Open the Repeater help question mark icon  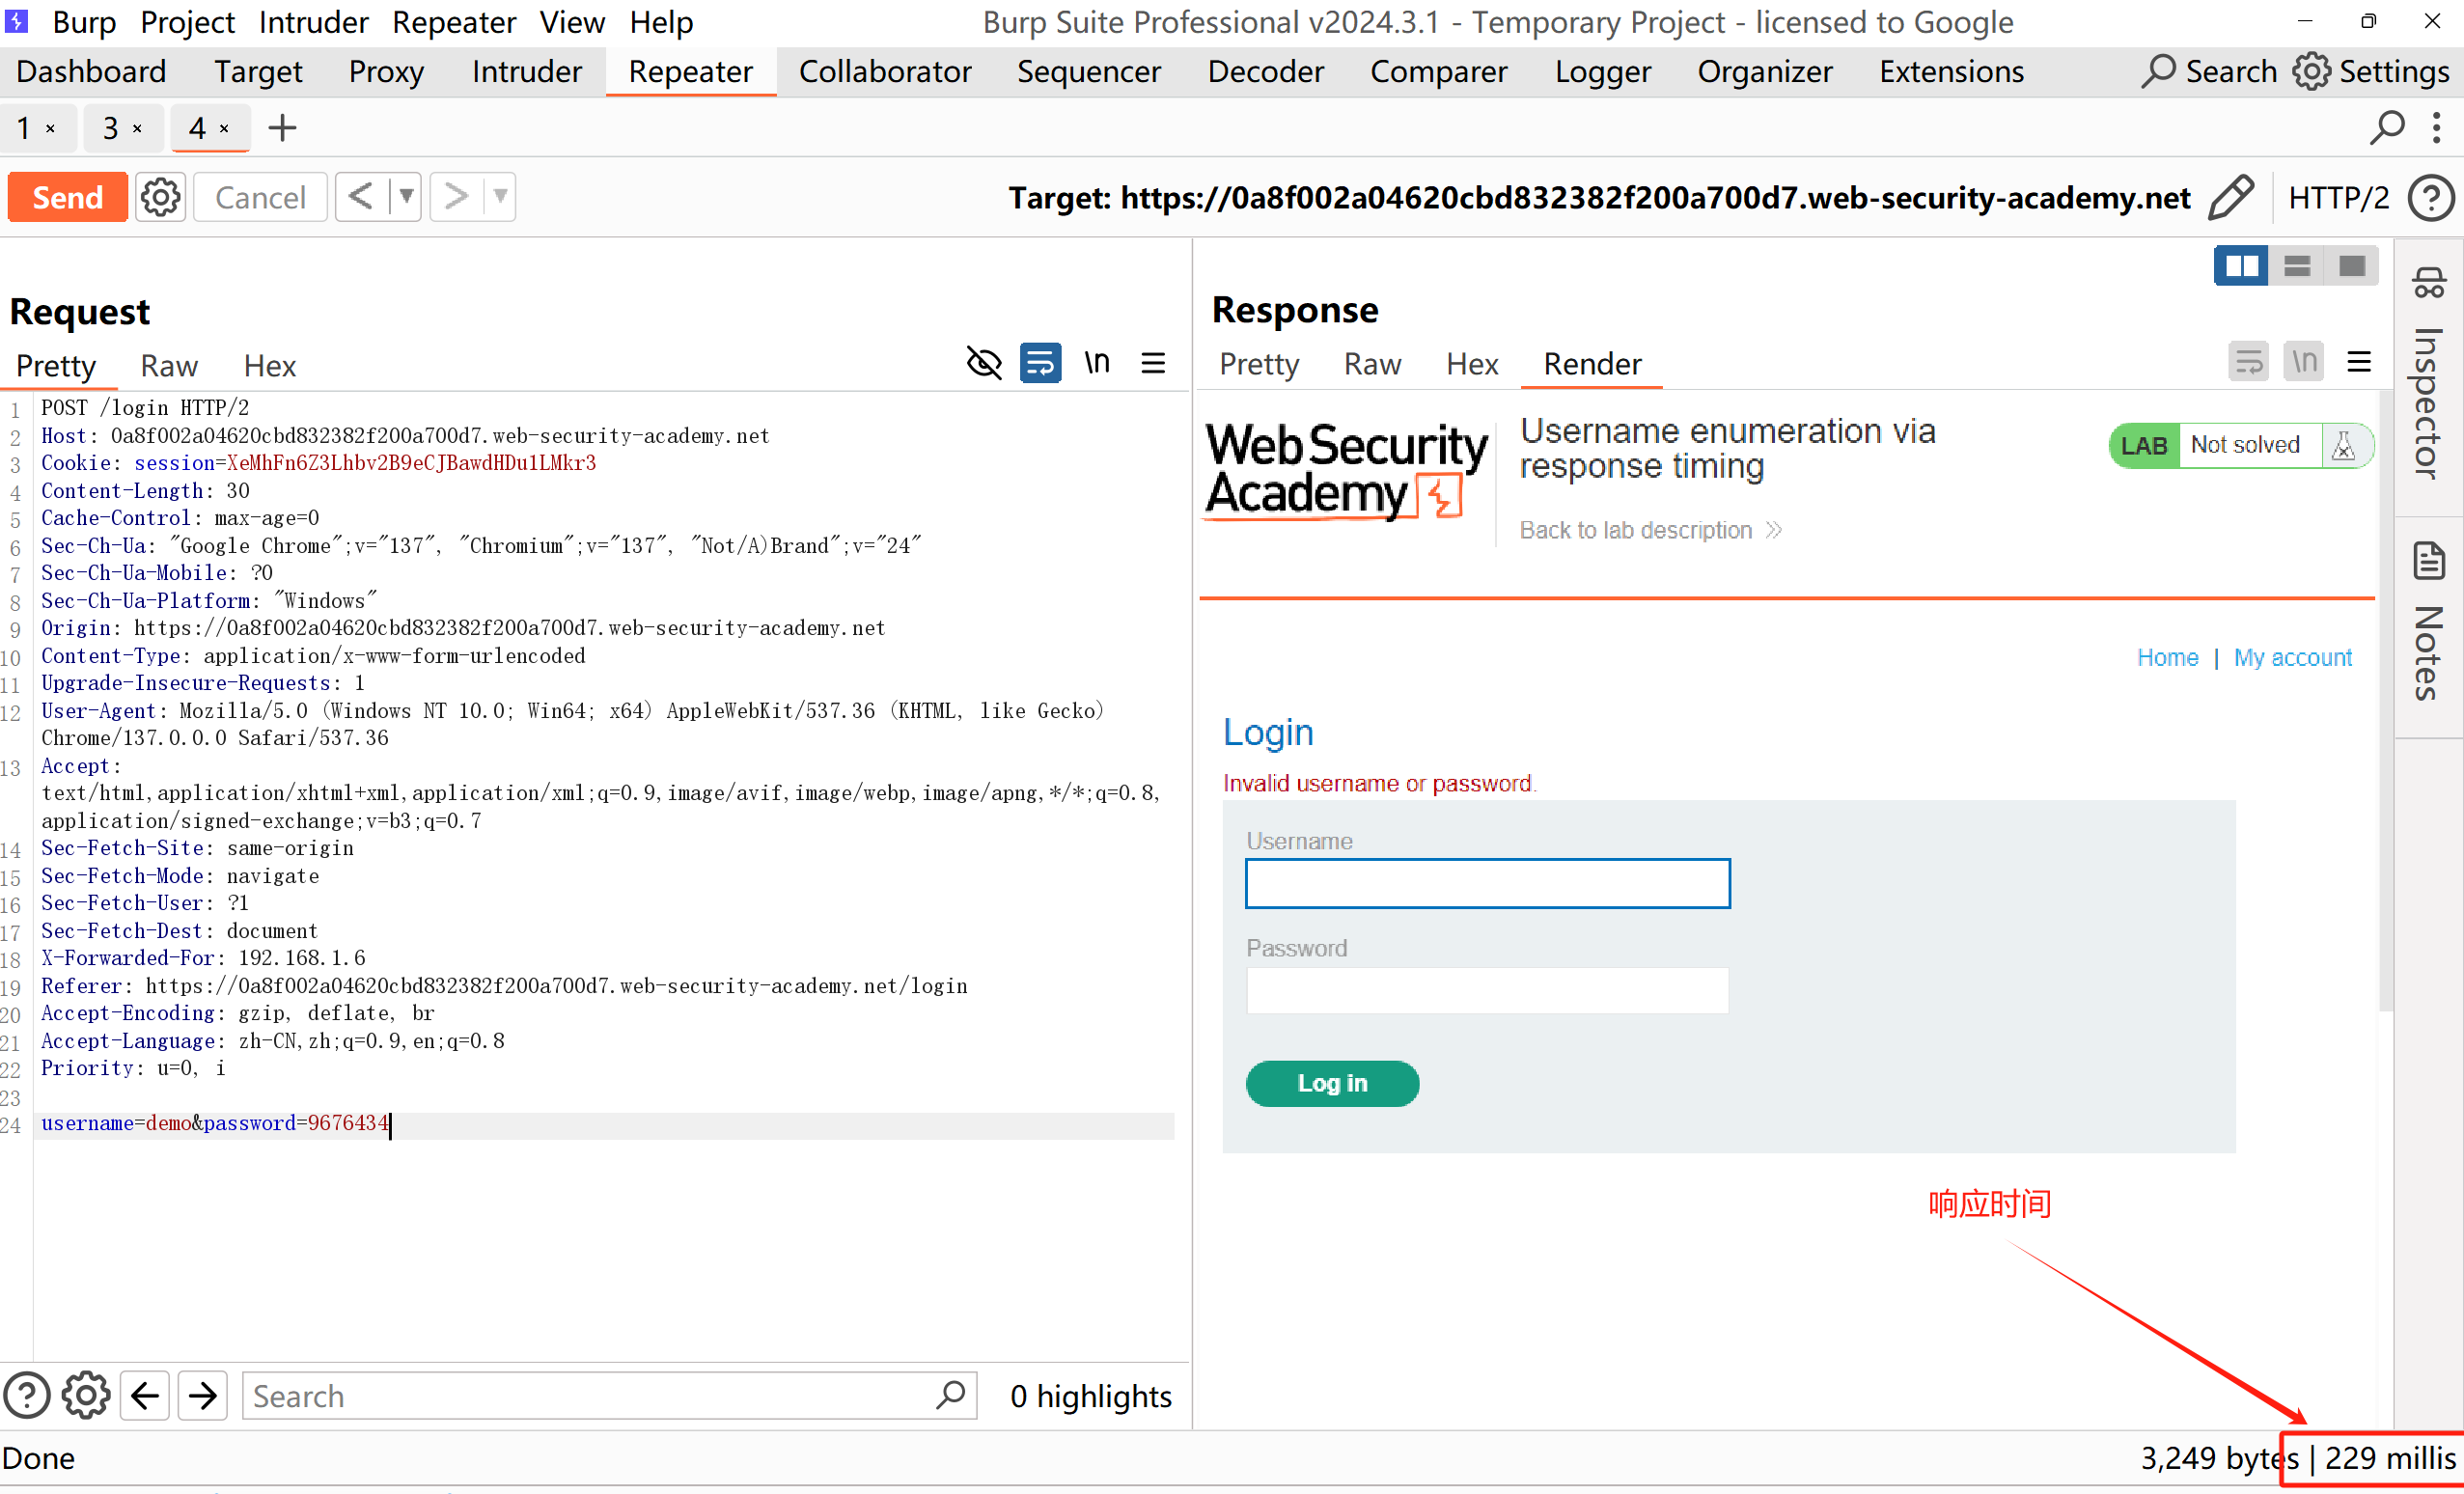coord(2430,197)
